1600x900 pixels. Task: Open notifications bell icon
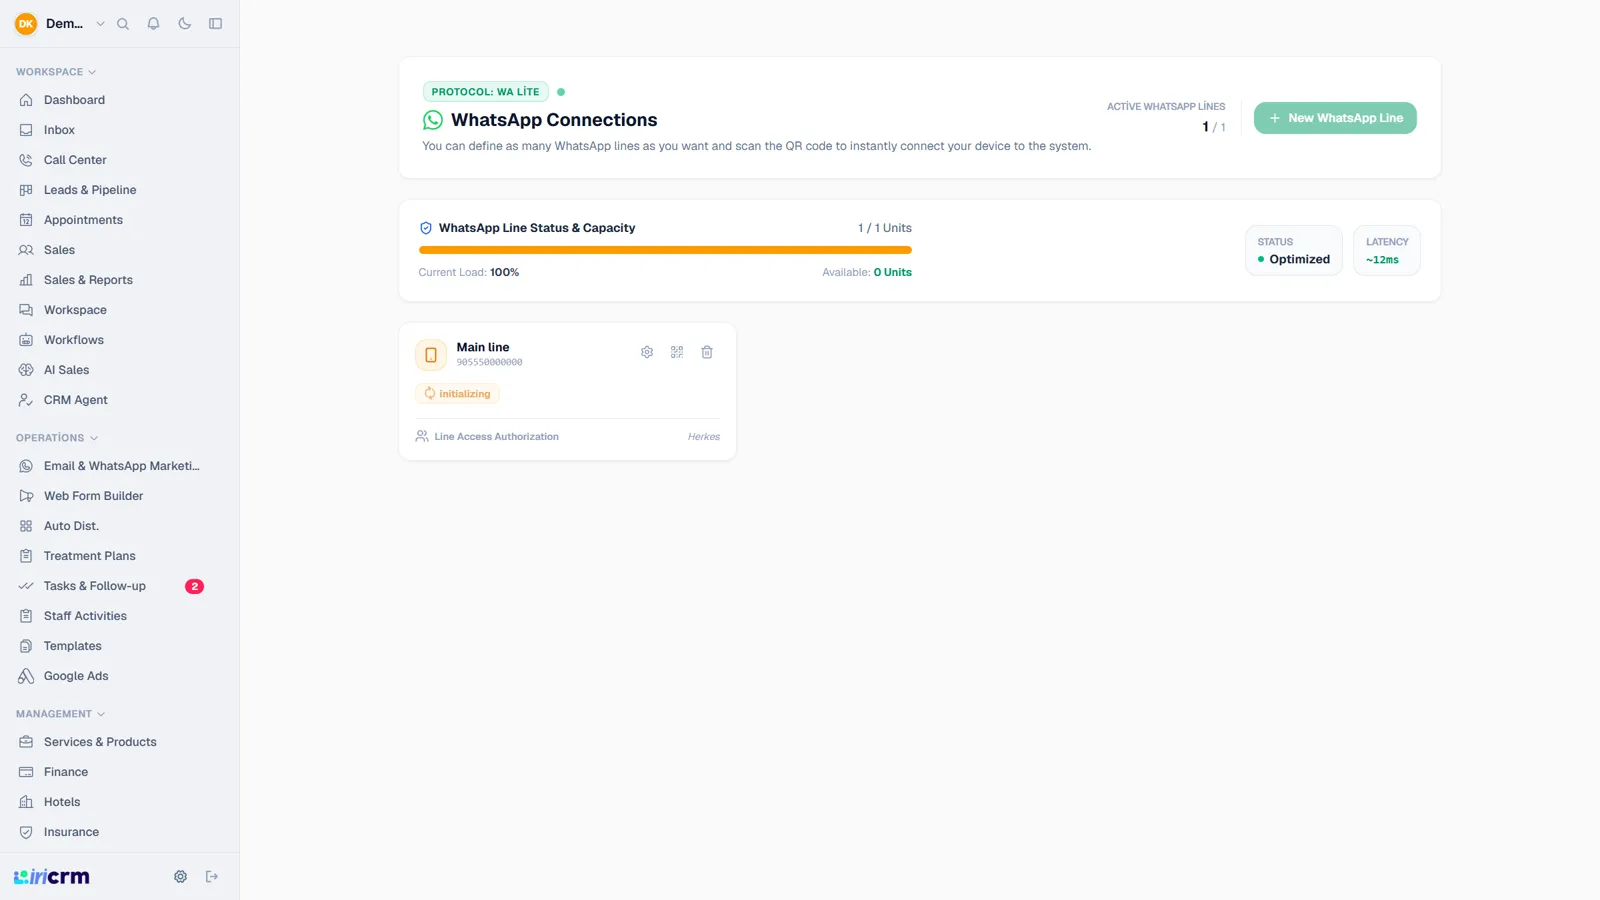(x=153, y=24)
